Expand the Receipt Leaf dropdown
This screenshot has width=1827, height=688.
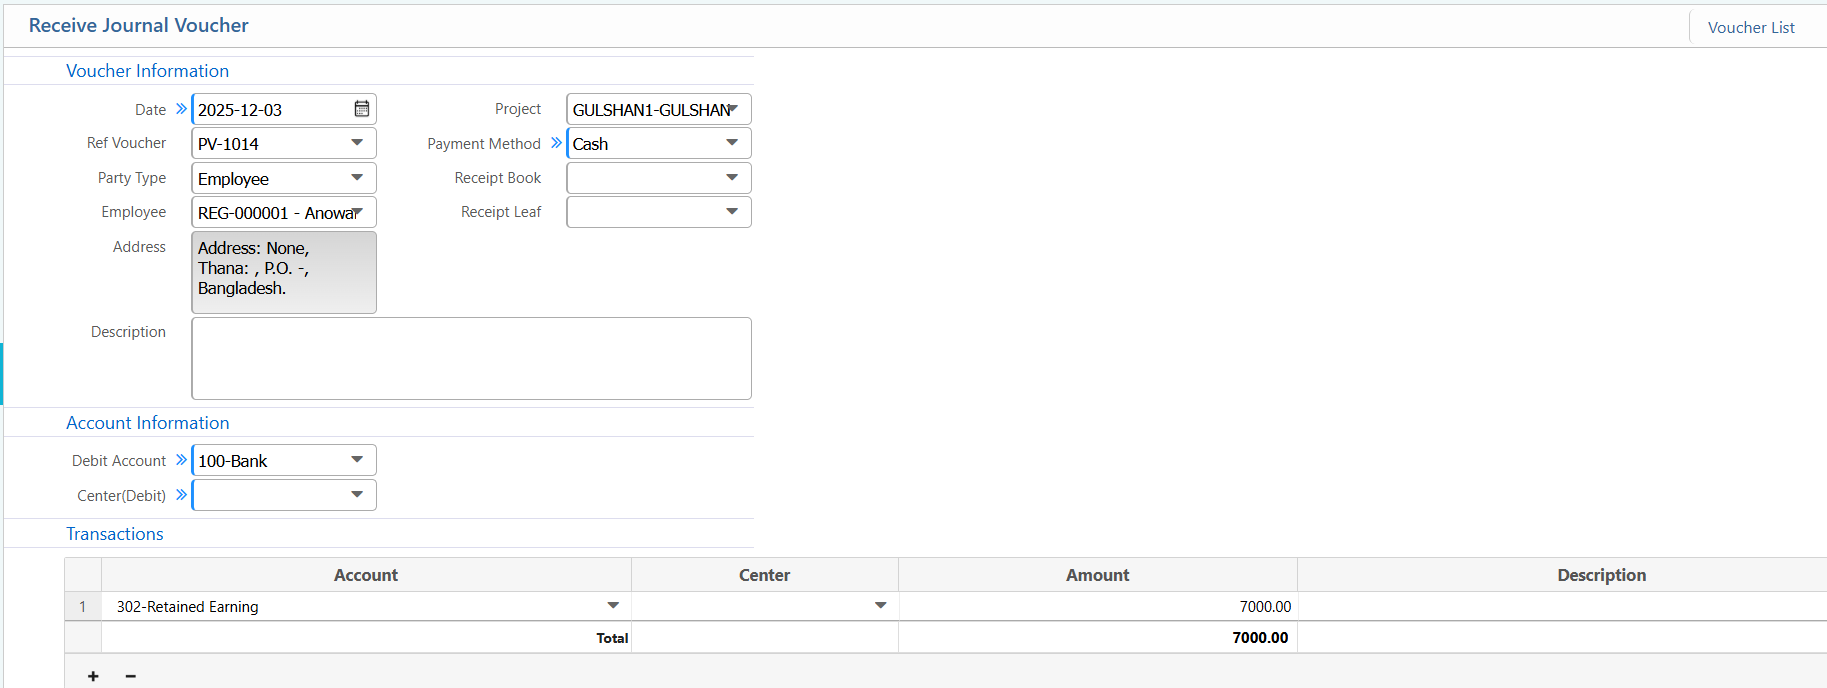tap(732, 212)
